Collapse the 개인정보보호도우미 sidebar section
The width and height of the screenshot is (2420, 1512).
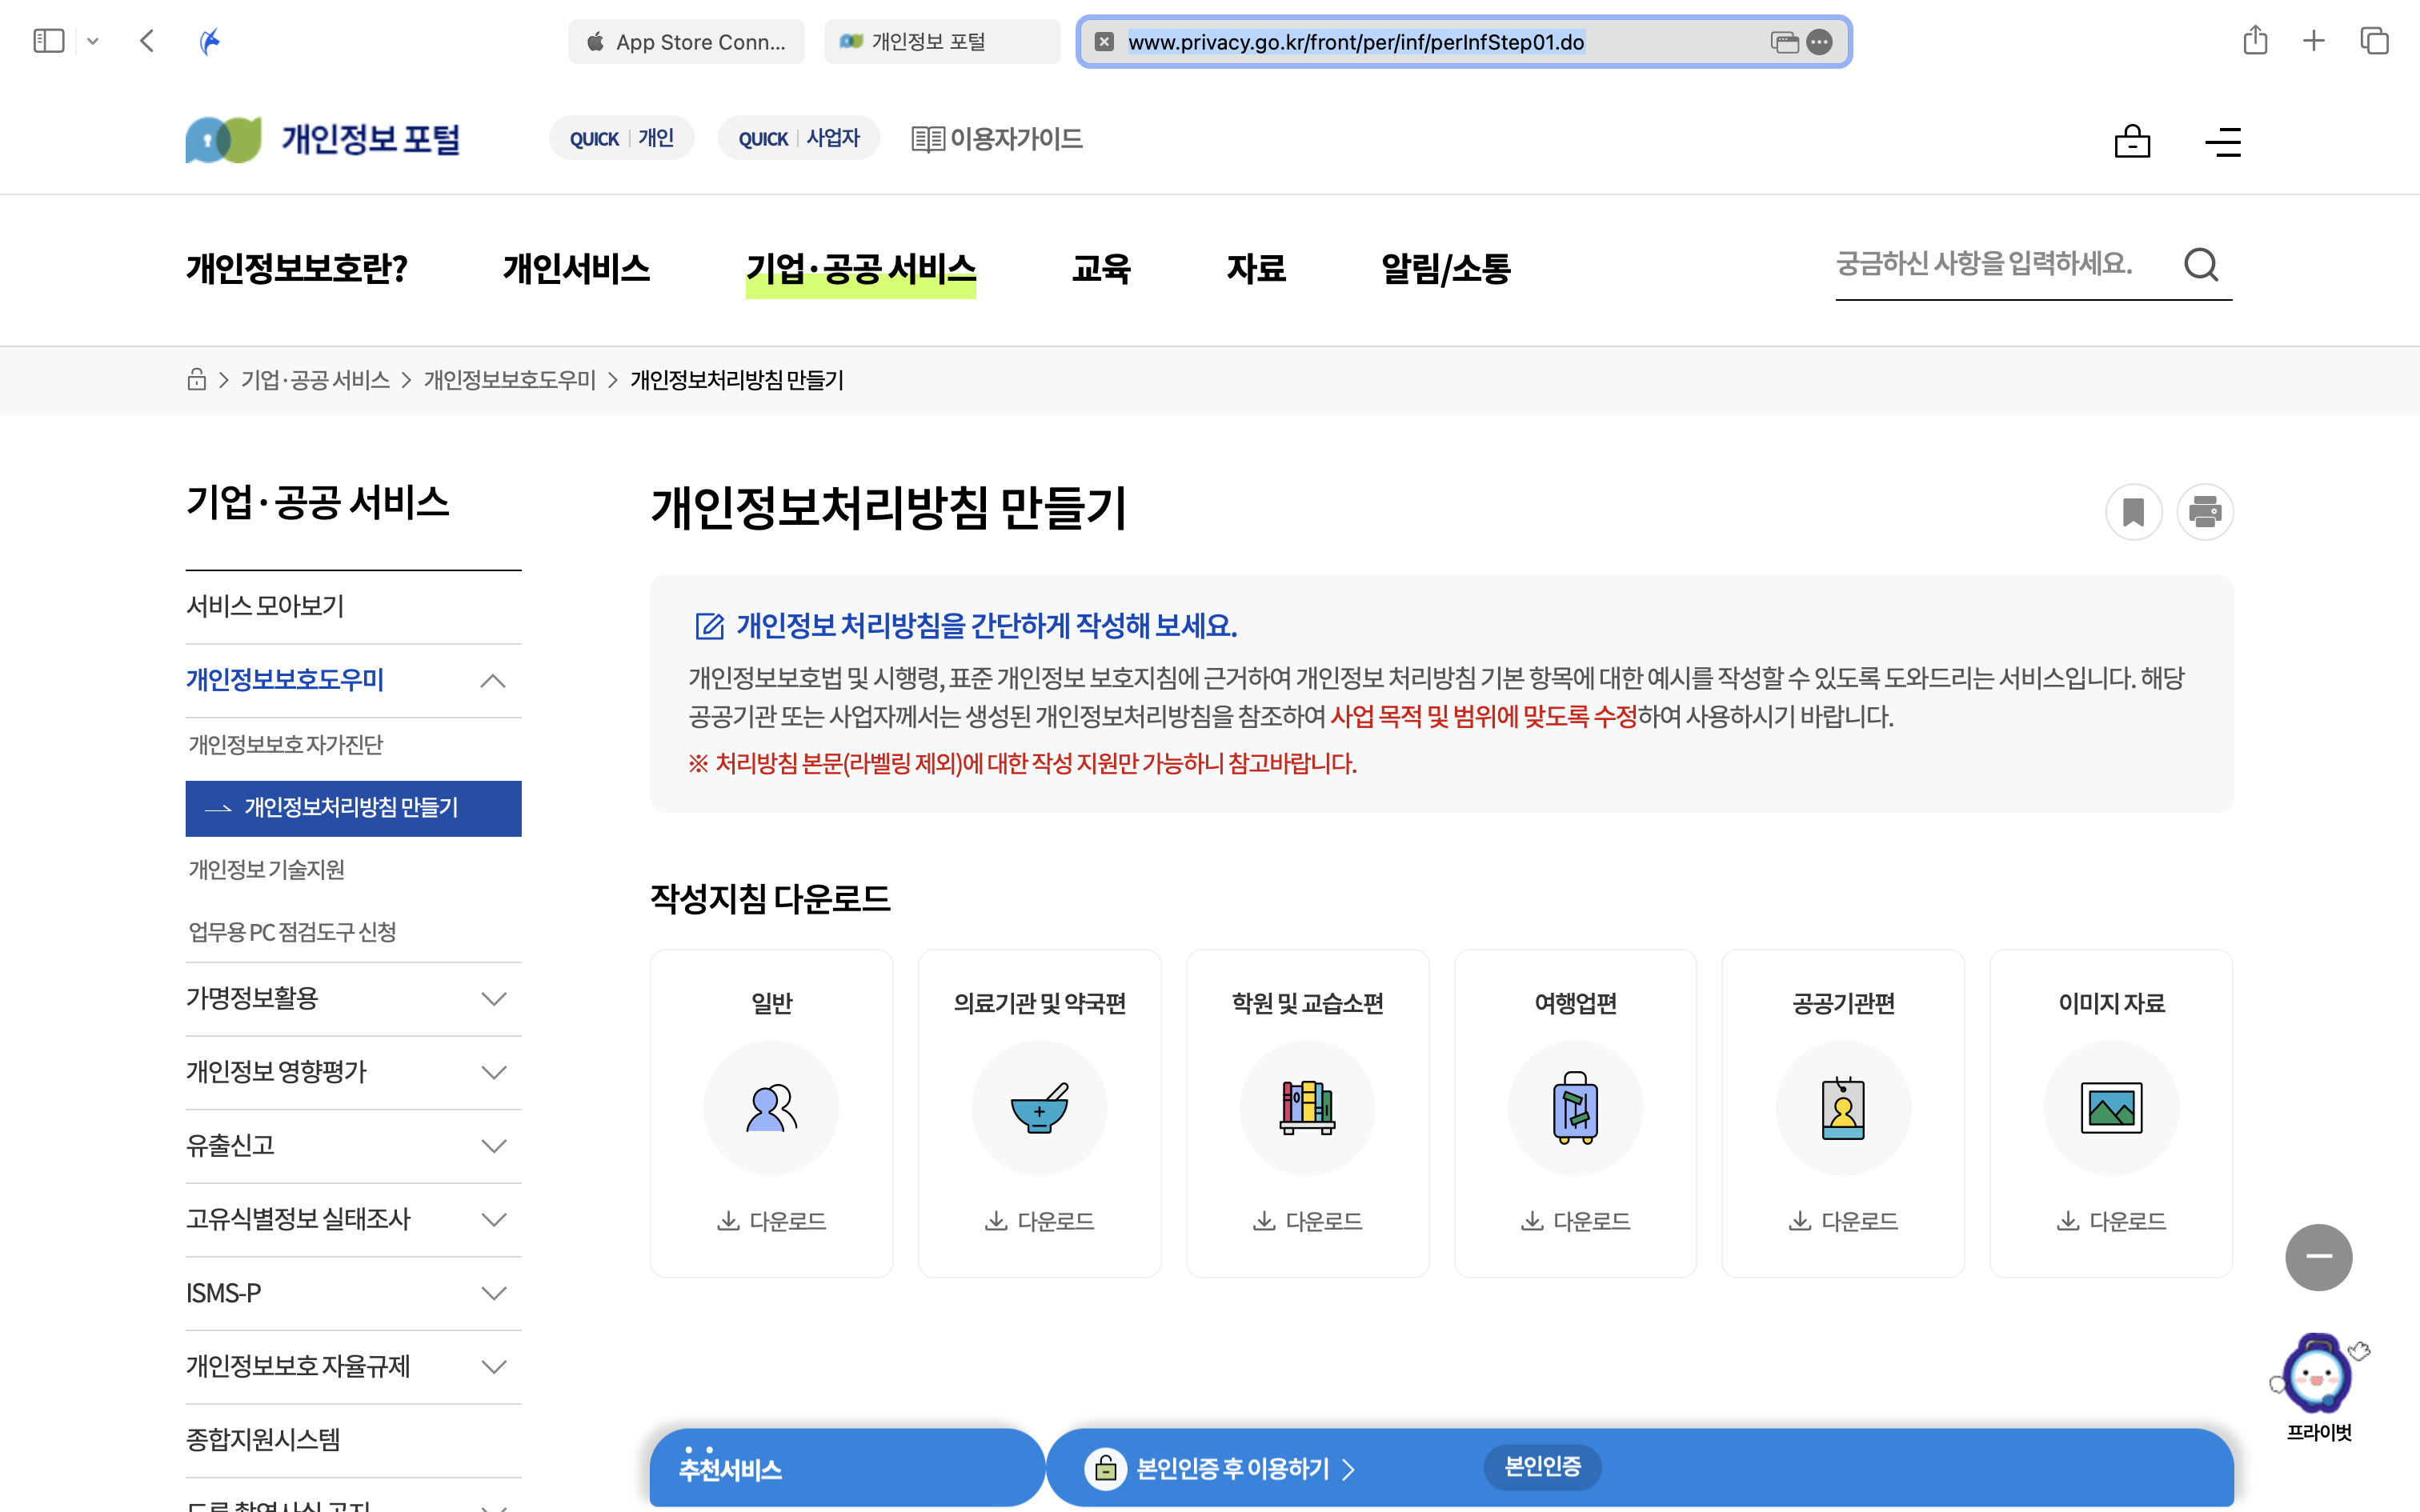(x=493, y=681)
